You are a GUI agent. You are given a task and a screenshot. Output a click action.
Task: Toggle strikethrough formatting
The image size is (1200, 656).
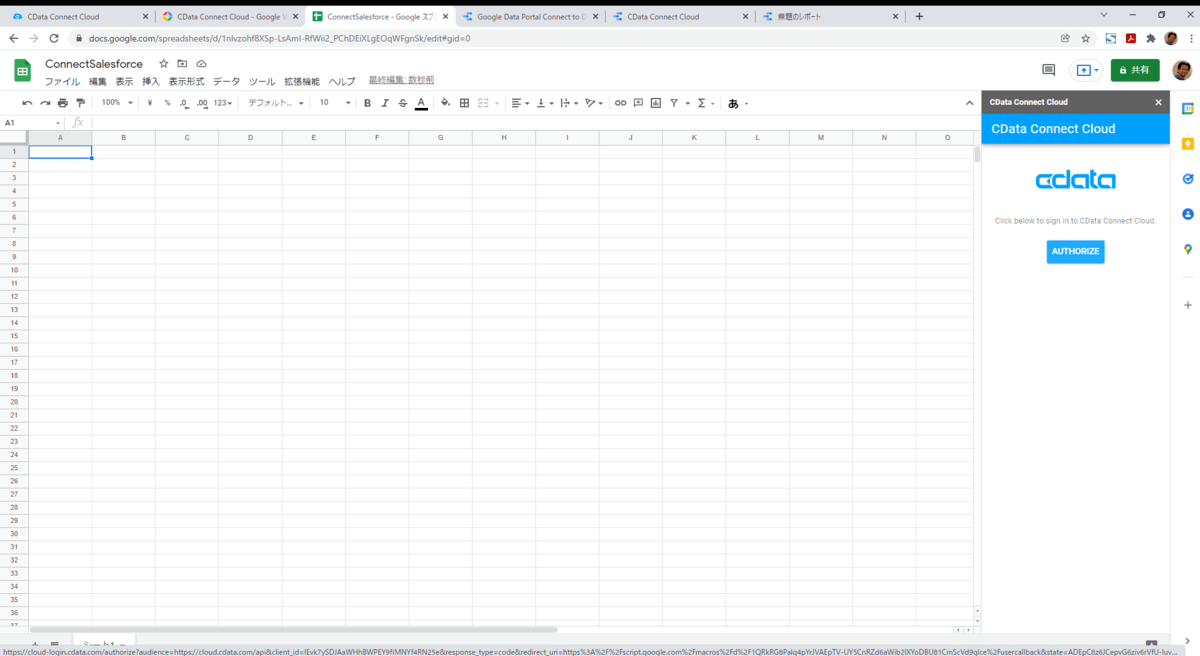coord(403,103)
